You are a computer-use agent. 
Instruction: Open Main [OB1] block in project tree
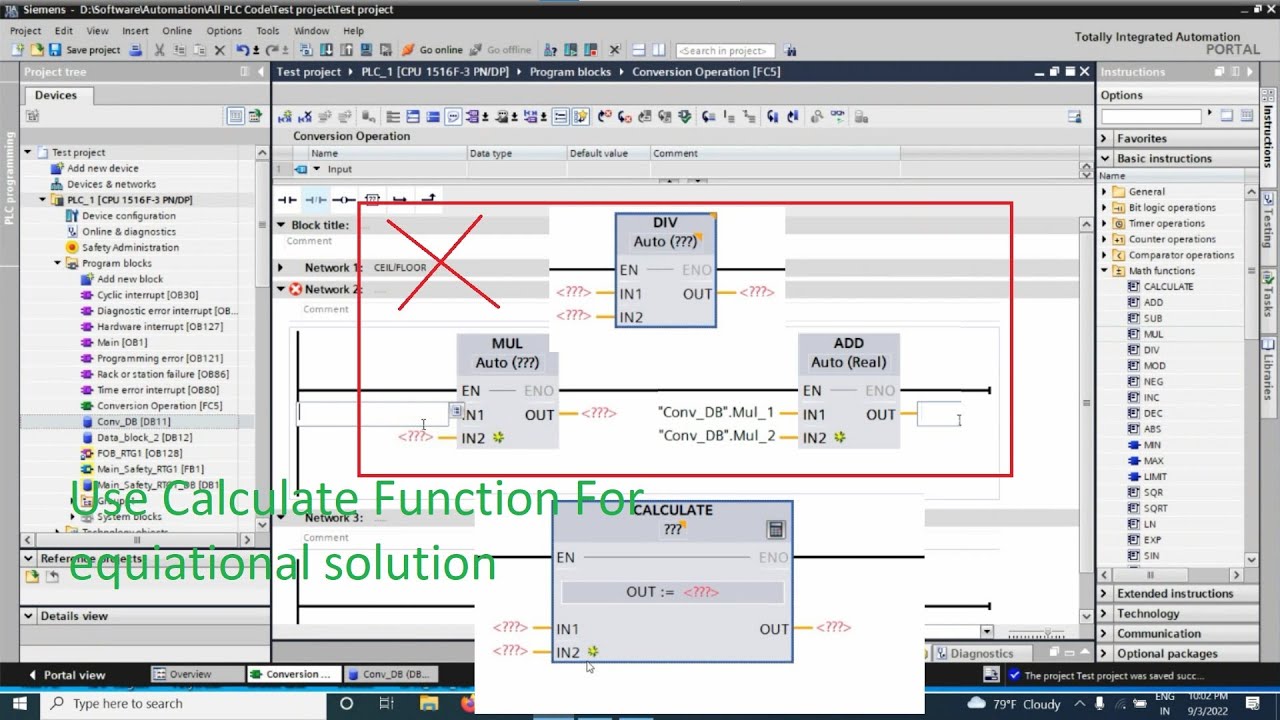122,342
